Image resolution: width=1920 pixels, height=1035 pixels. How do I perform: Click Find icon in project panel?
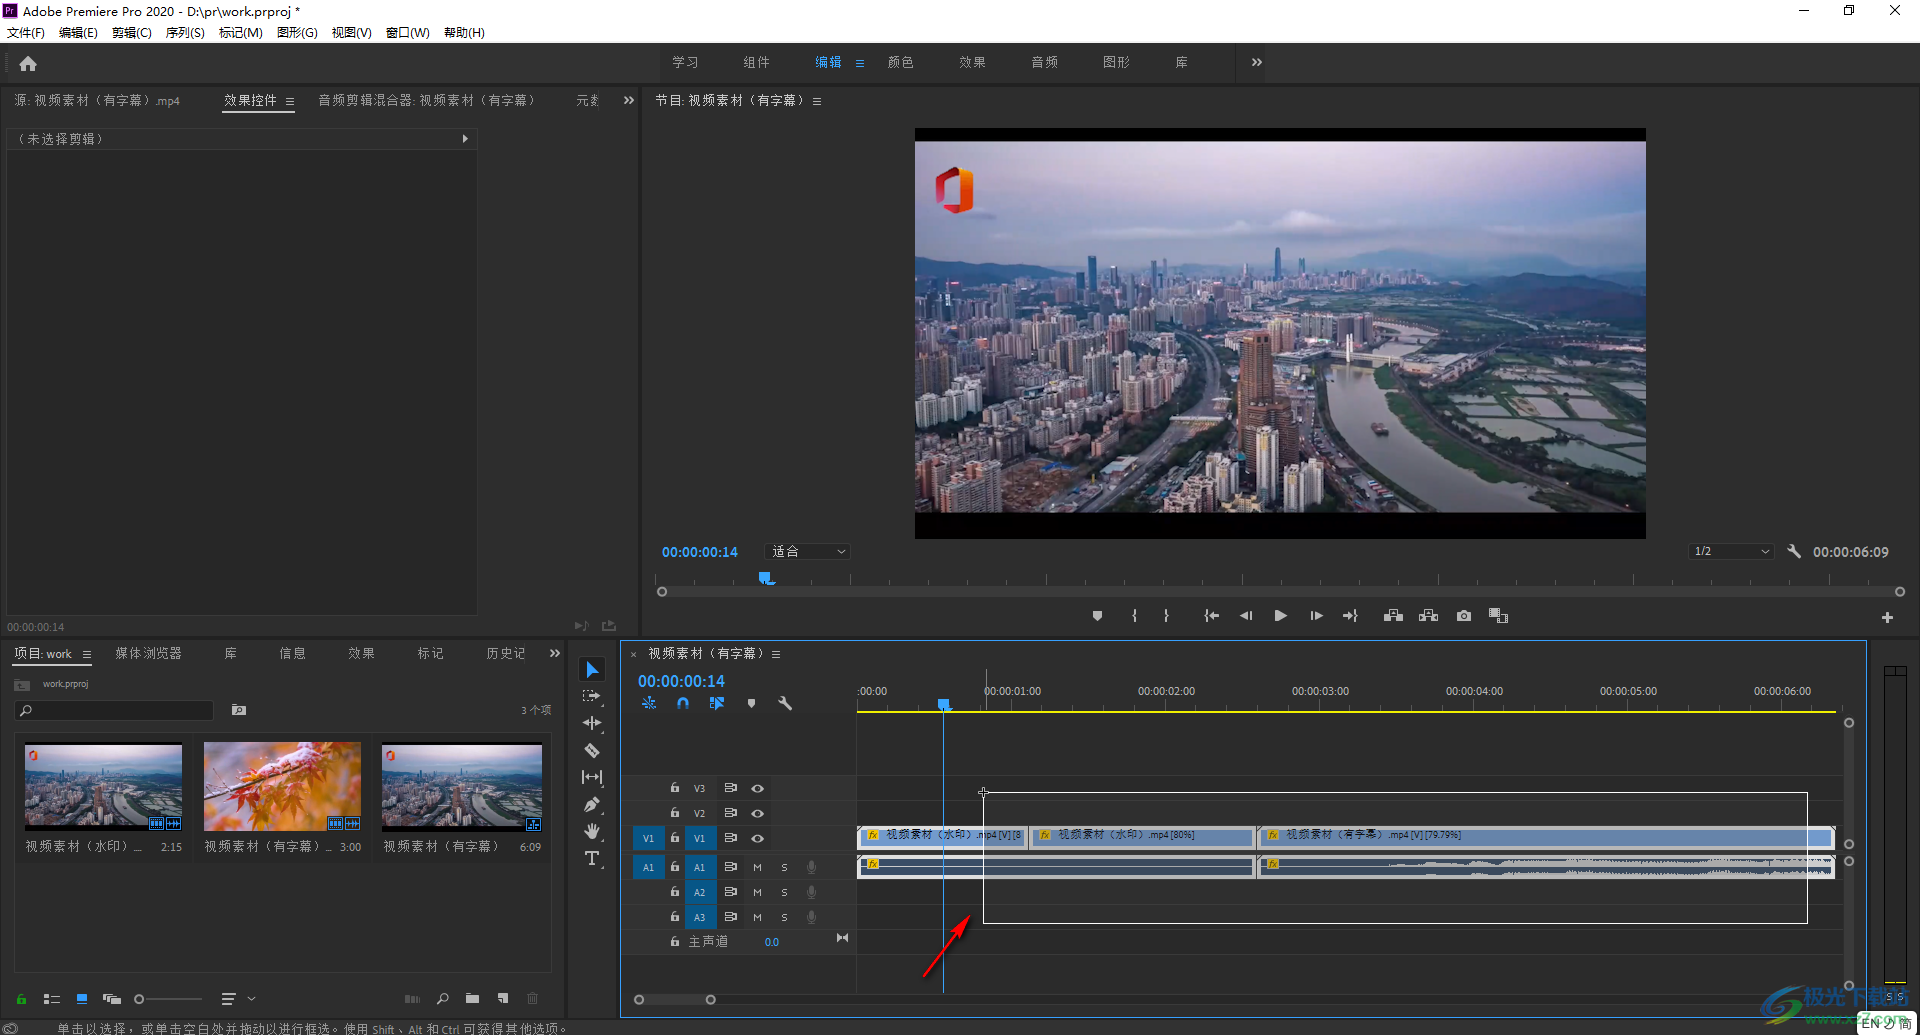(442, 998)
